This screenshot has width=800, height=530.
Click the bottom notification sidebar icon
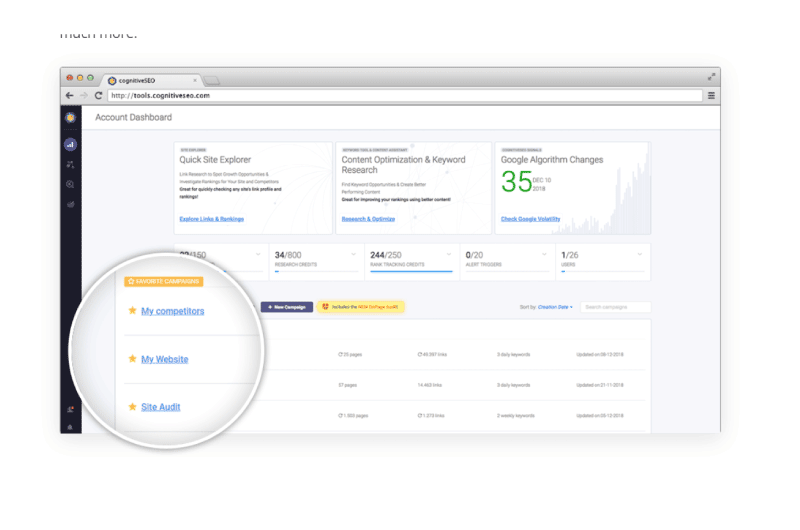tap(70, 427)
